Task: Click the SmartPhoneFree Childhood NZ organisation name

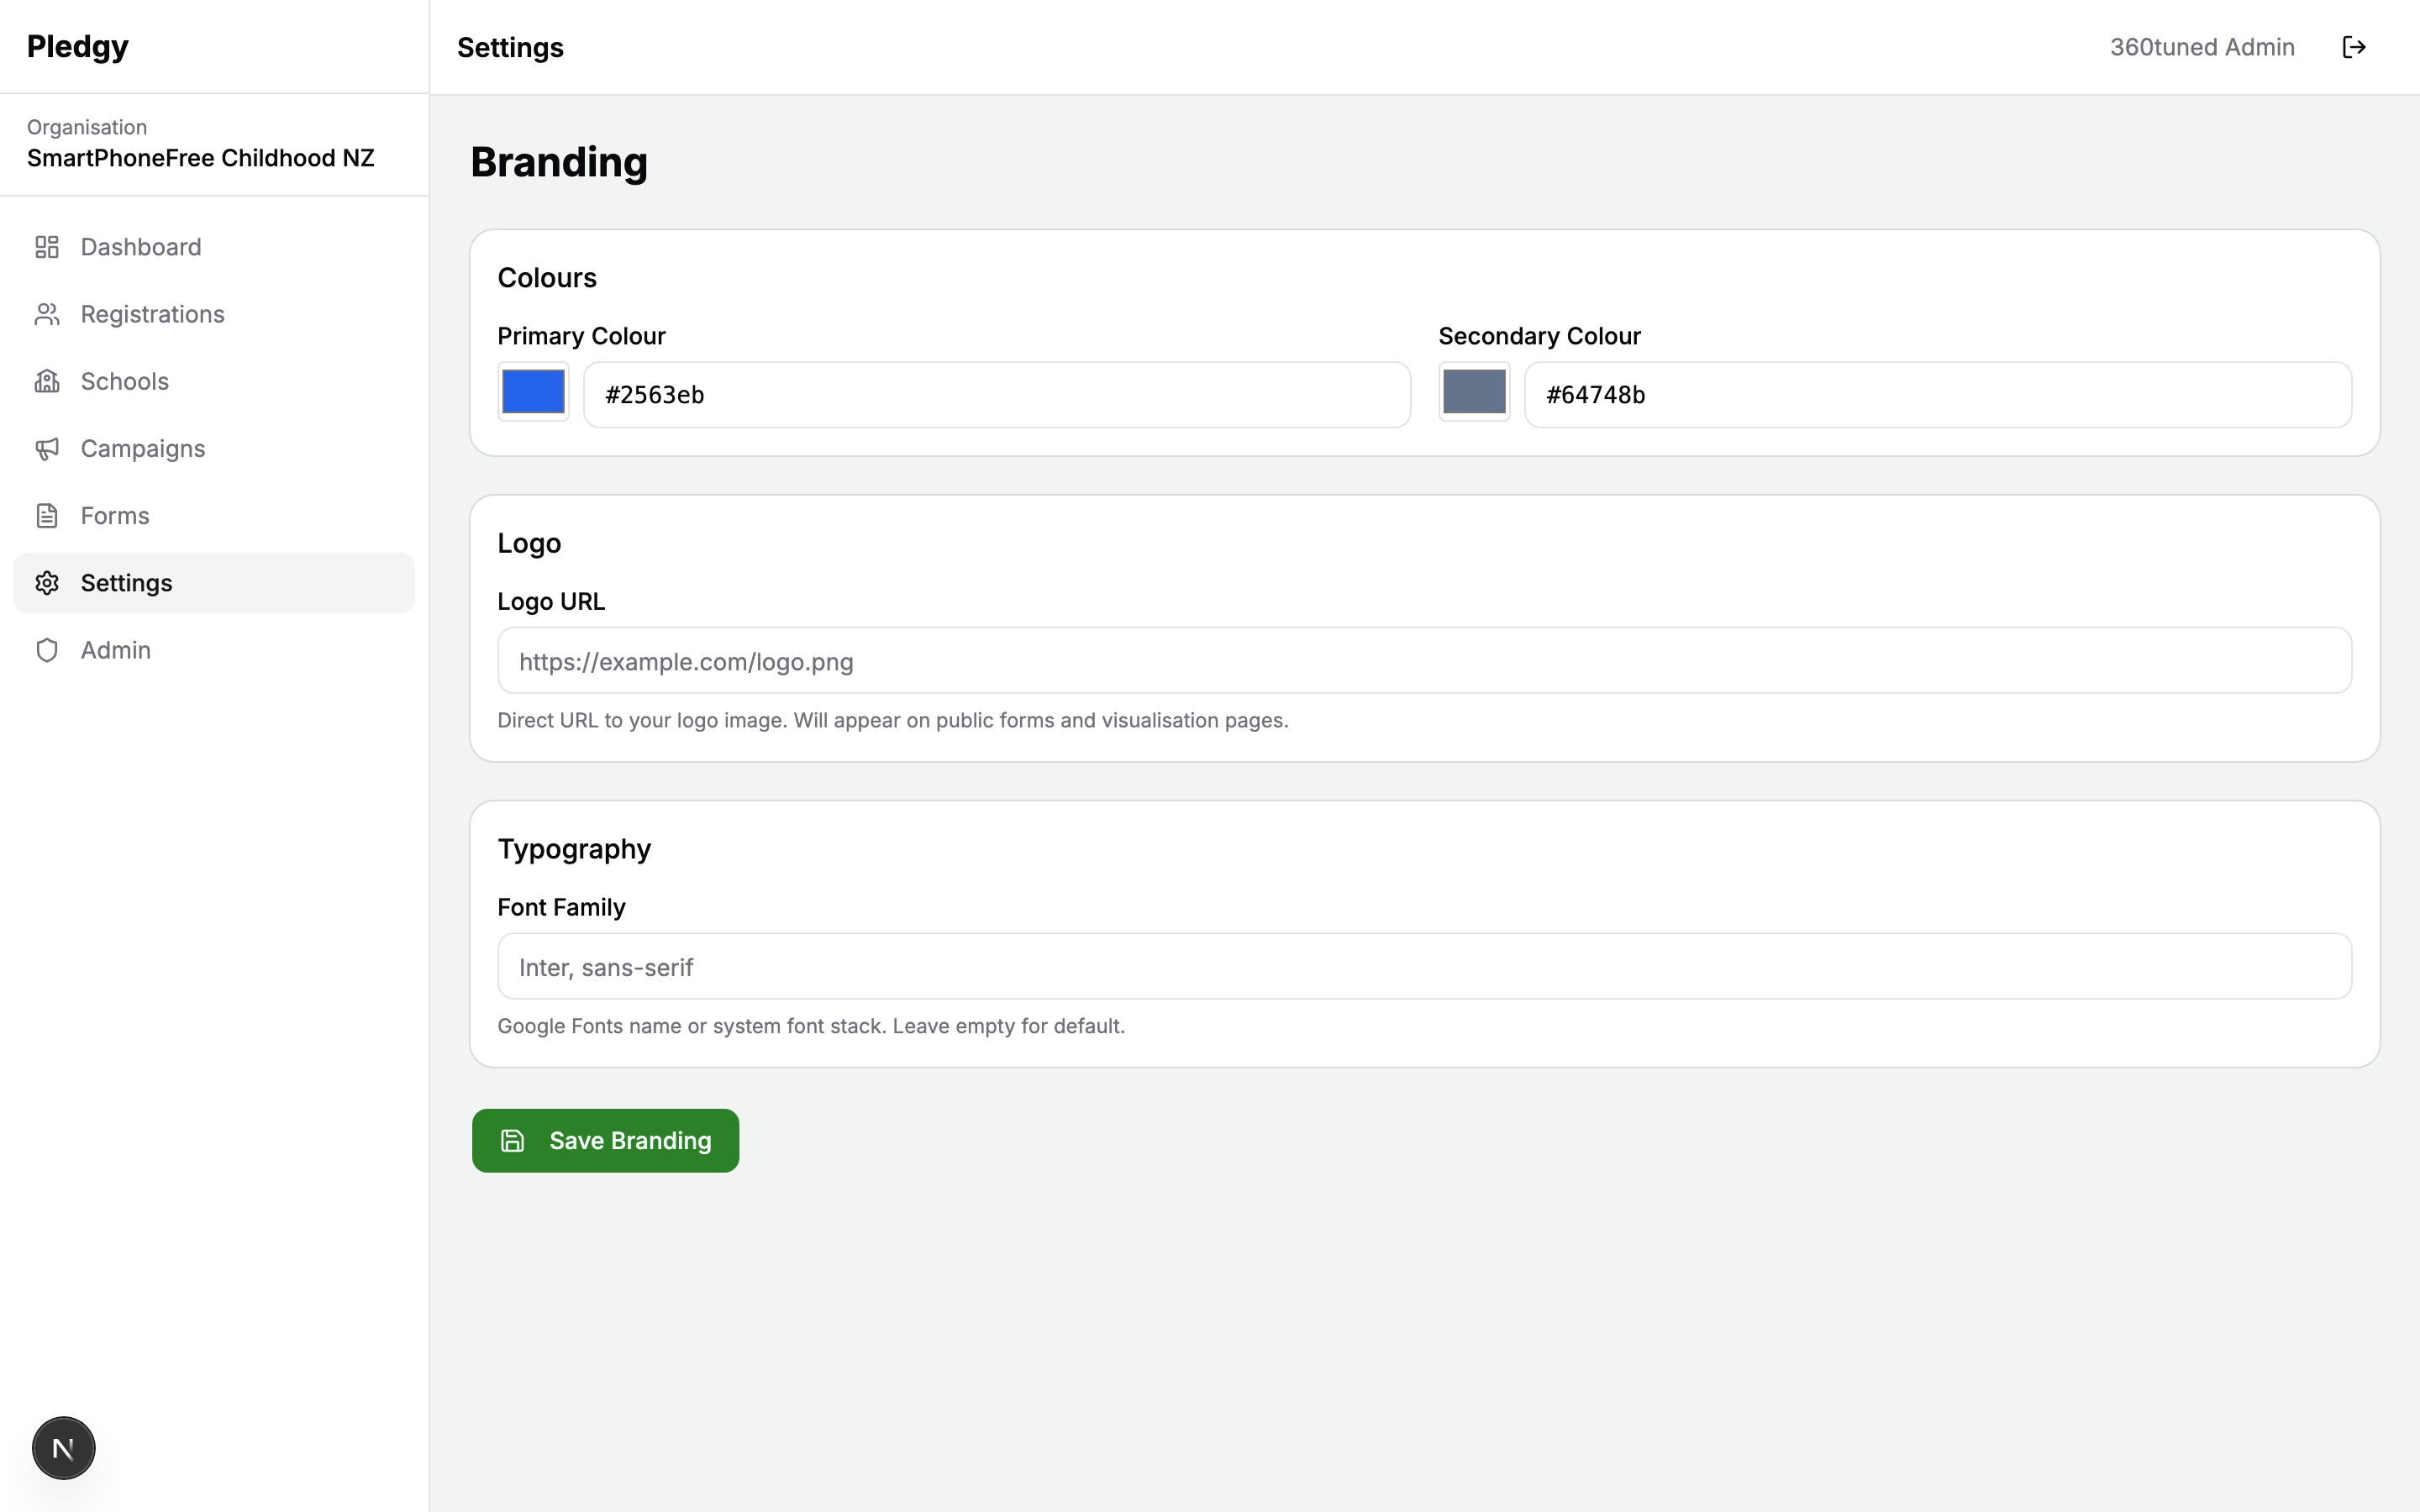Action: coord(200,158)
